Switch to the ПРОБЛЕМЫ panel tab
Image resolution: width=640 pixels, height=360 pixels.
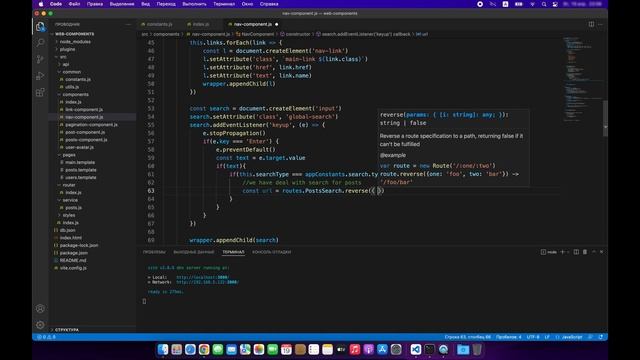point(154,252)
